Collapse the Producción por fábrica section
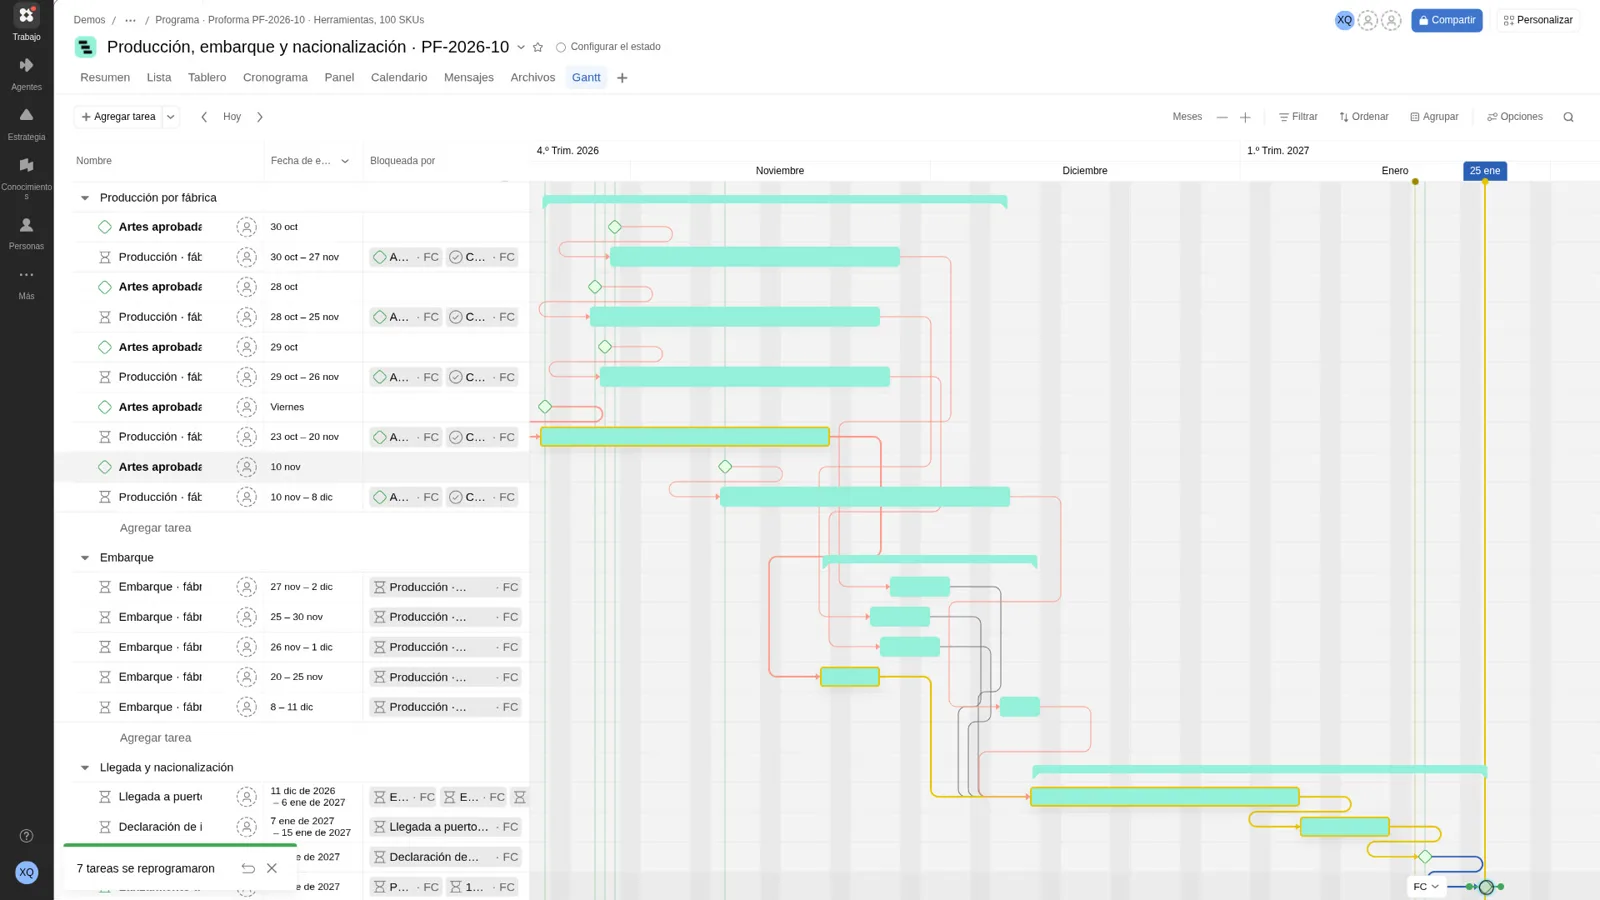The height and width of the screenshot is (900, 1600). click(85, 198)
